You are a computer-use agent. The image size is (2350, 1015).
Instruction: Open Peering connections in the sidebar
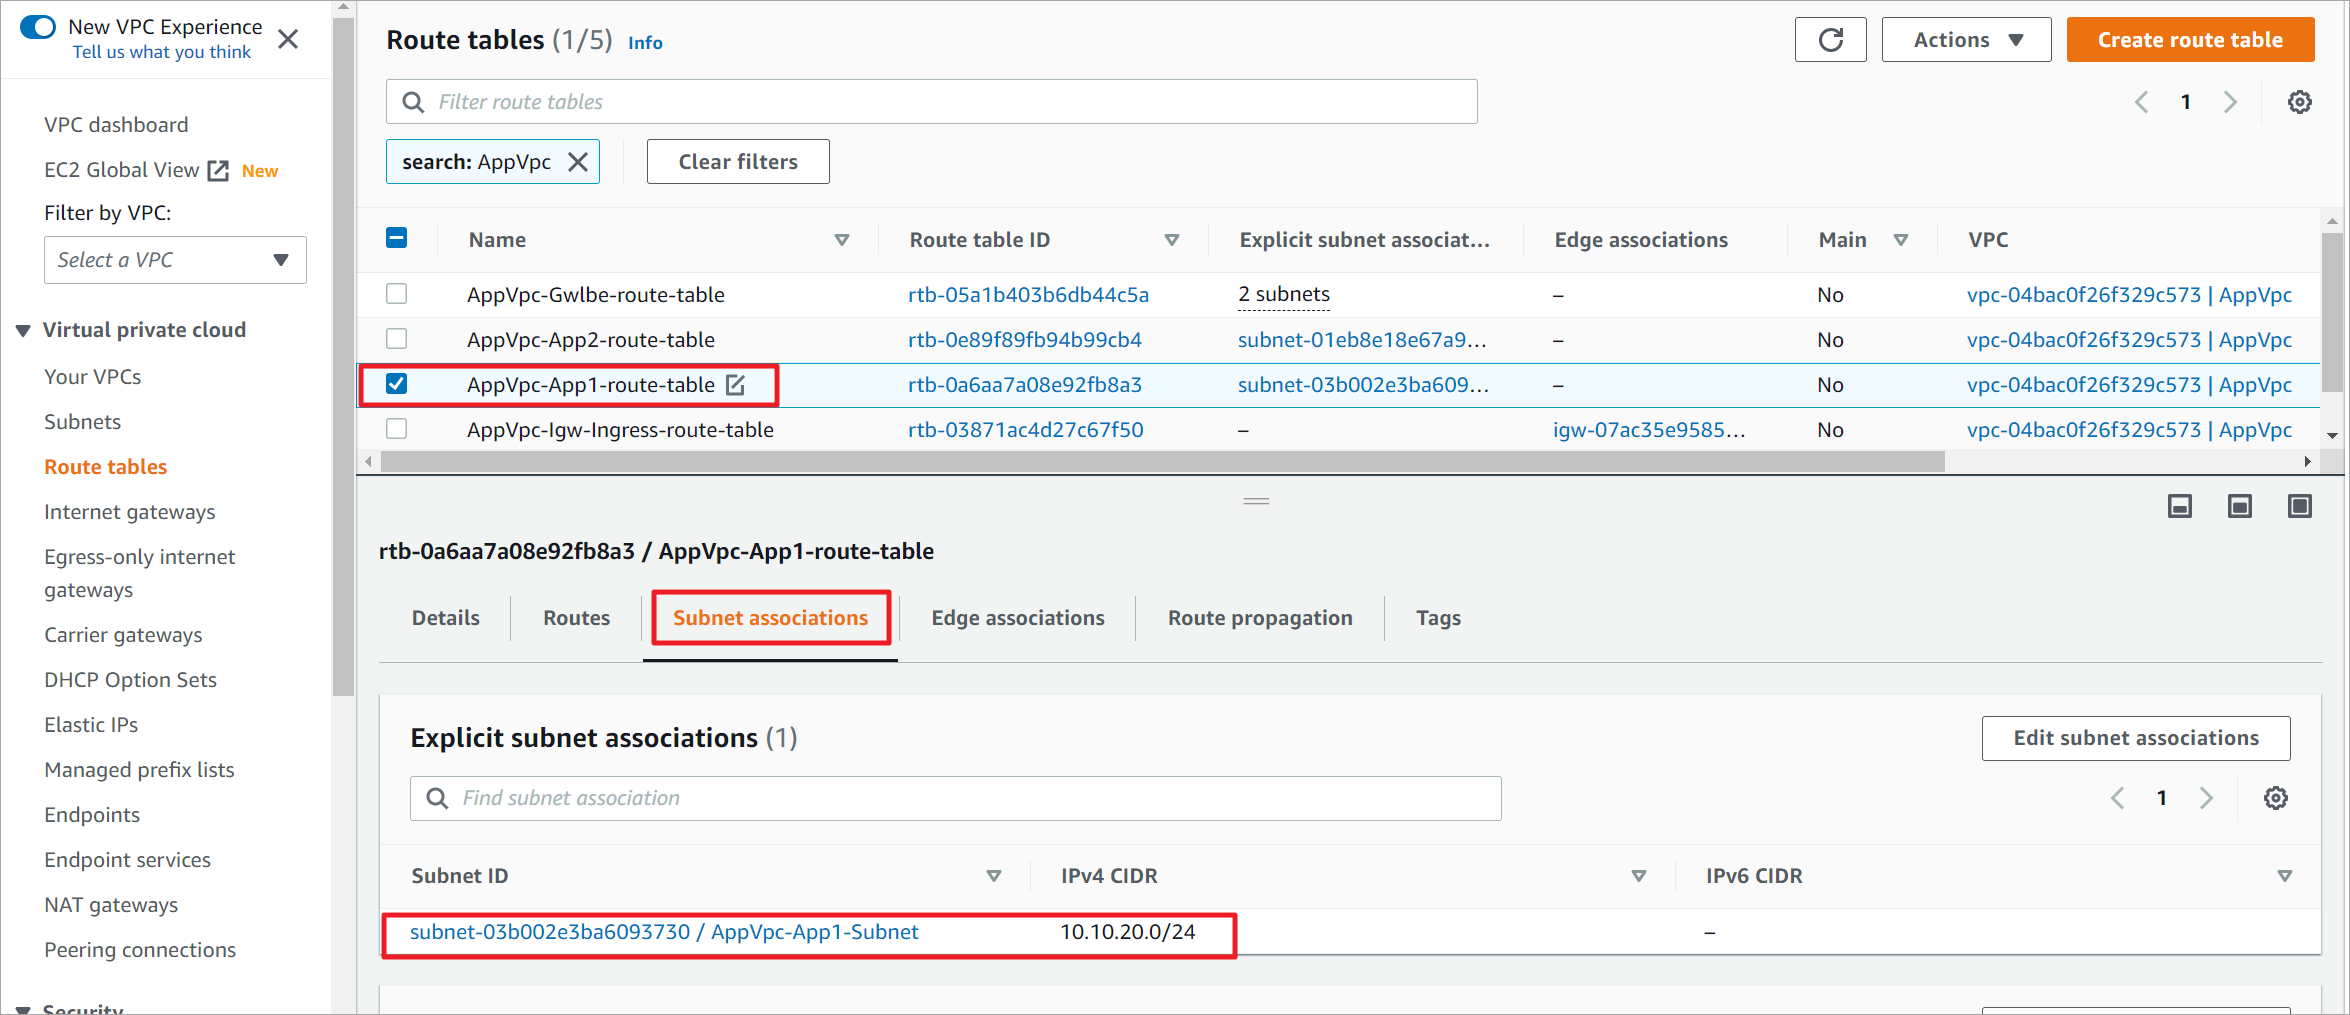(x=140, y=950)
